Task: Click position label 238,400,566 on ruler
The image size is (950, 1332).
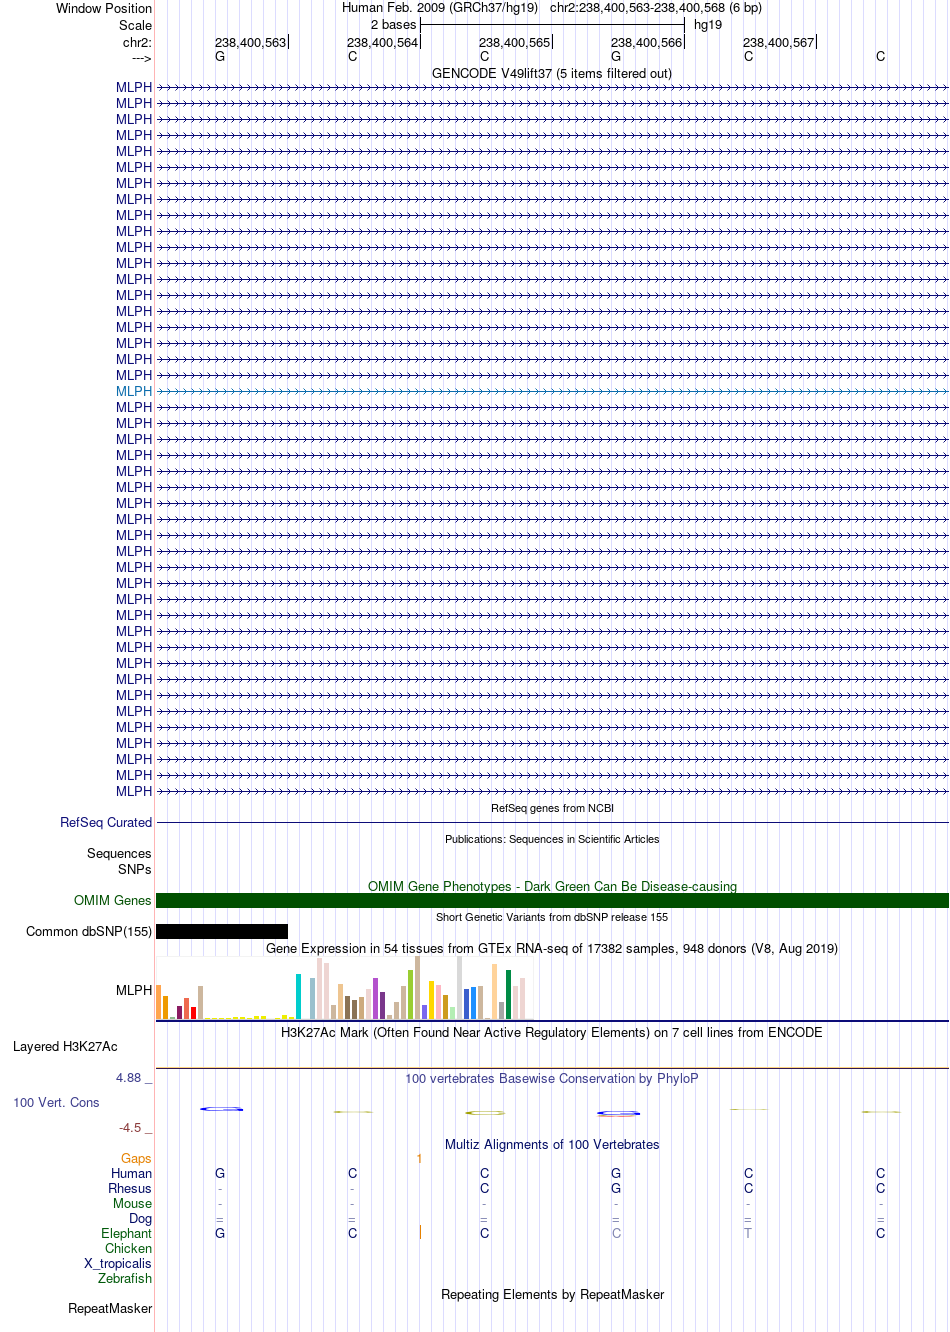Action: [646, 42]
